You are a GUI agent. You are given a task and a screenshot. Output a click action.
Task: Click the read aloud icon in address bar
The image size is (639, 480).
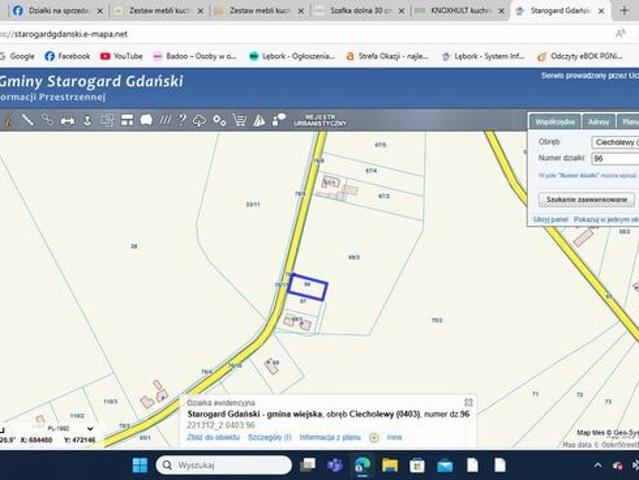click(x=620, y=34)
